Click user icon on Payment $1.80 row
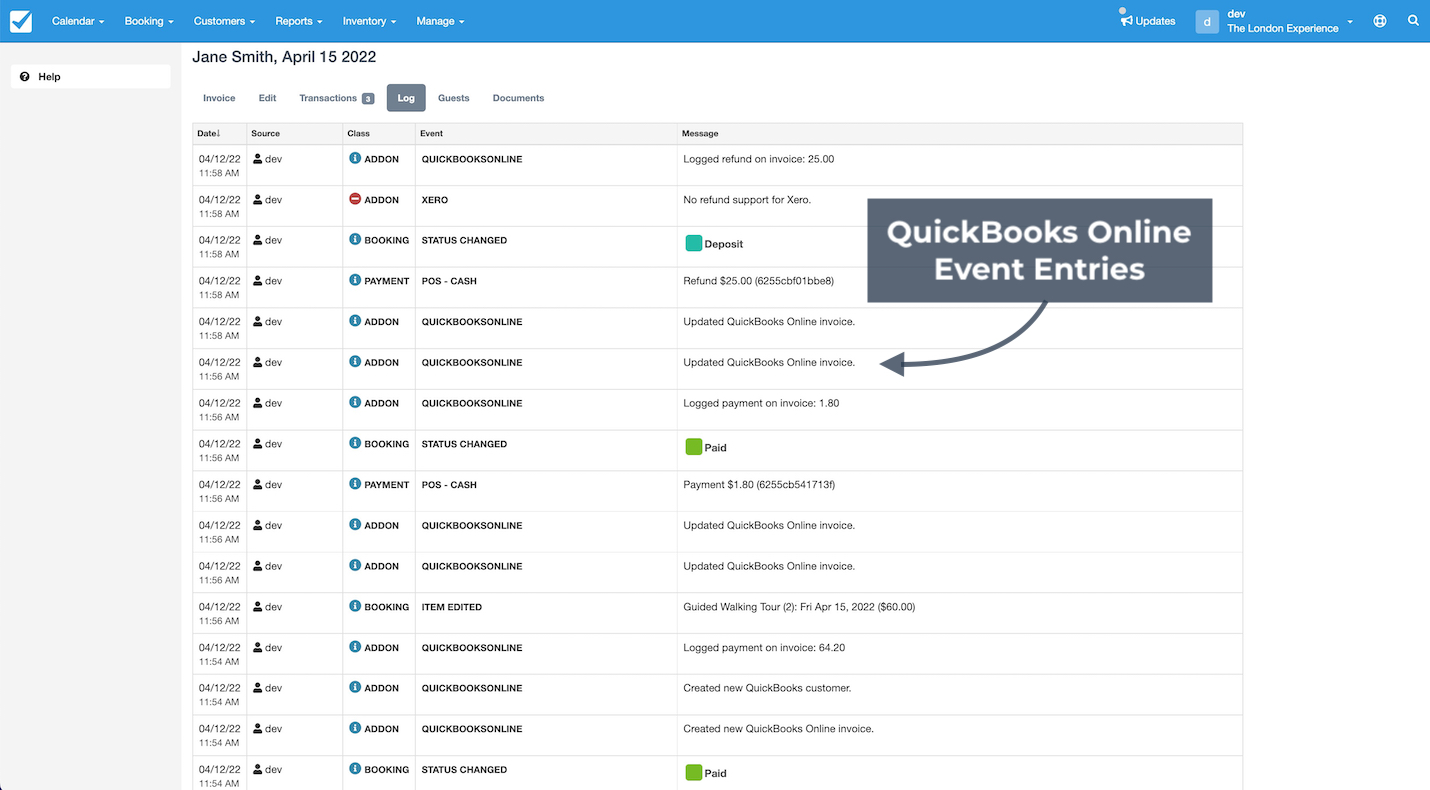Image resolution: width=1430 pixels, height=790 pixels. 258,485
